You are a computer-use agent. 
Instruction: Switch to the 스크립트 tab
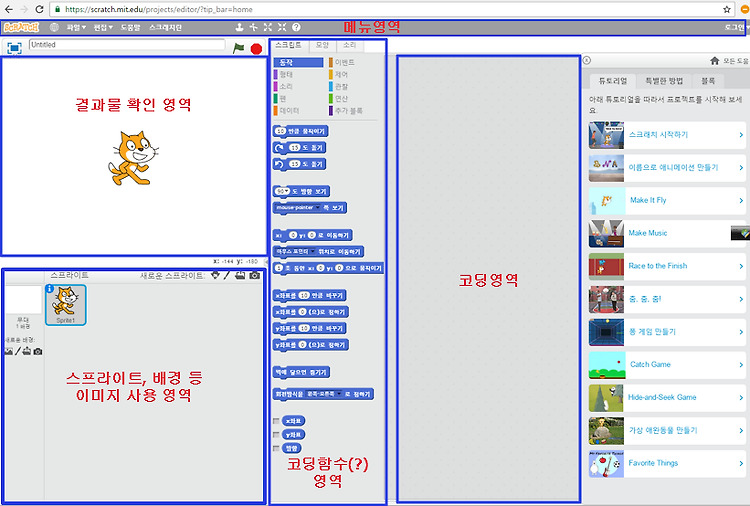[288, 45]
